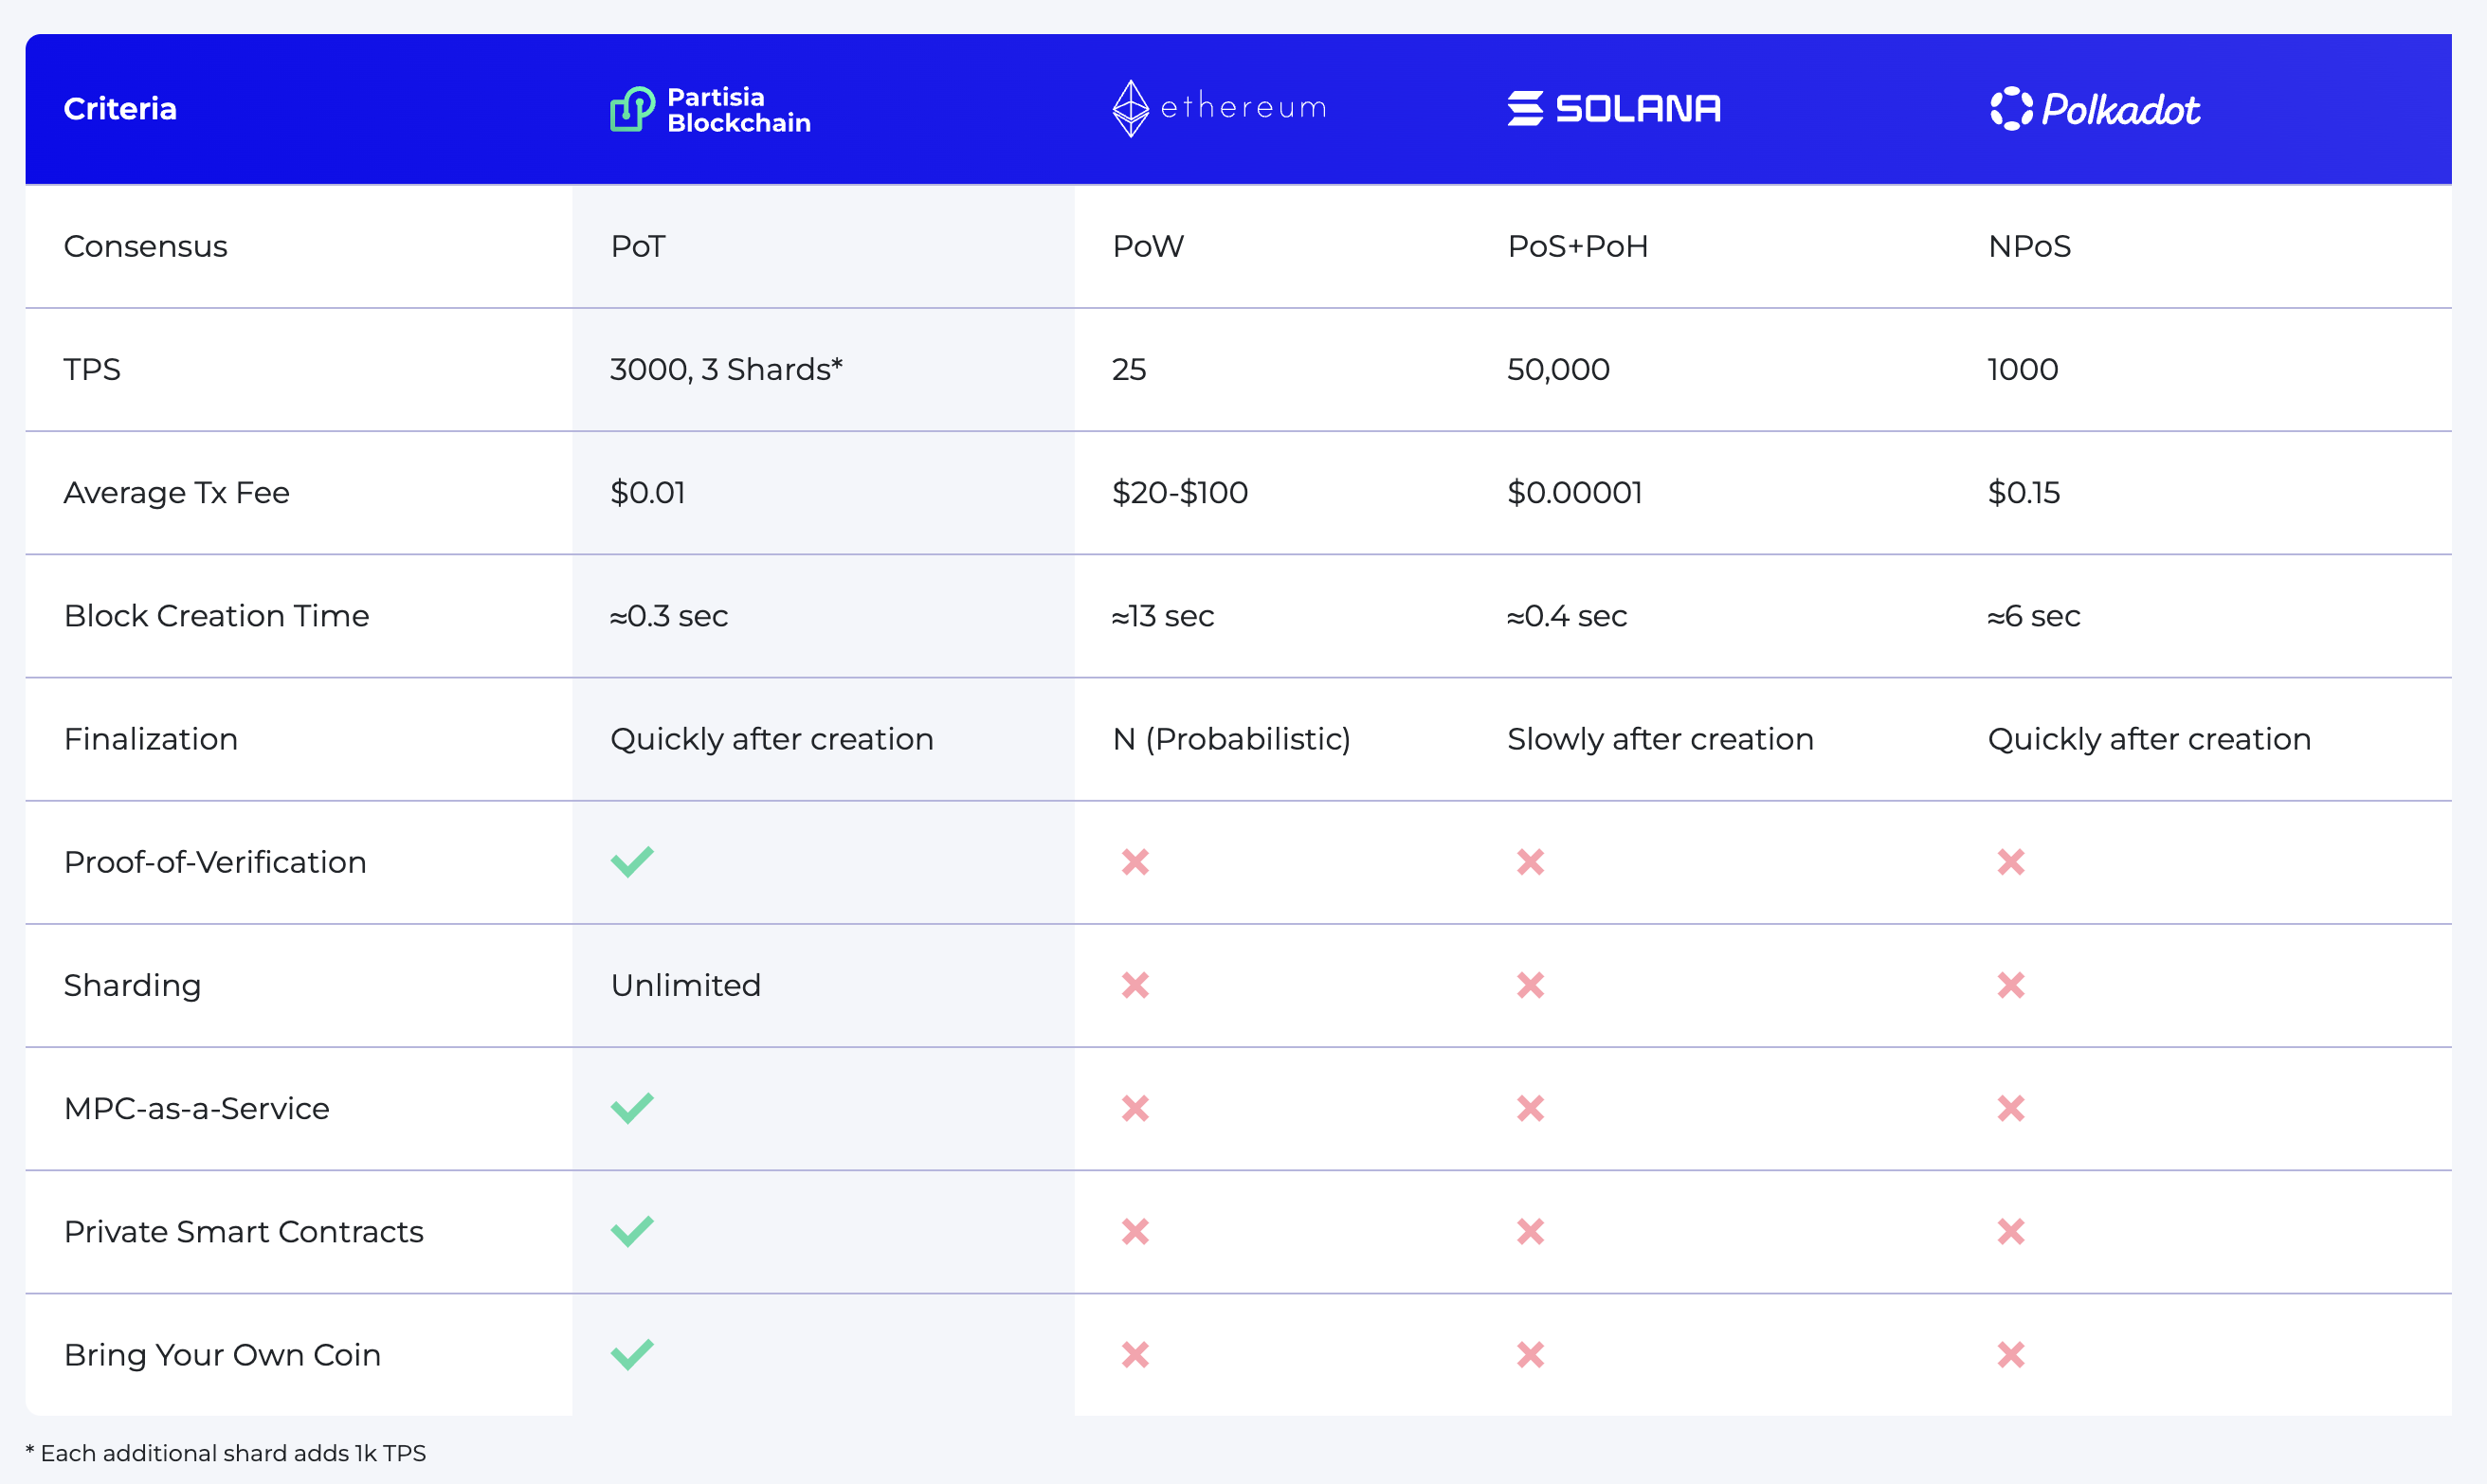Click Polkadot's red cross in Proof-of-Verification row
The width and height of the screenshot is (2487, 1484).
point(2011,861)
